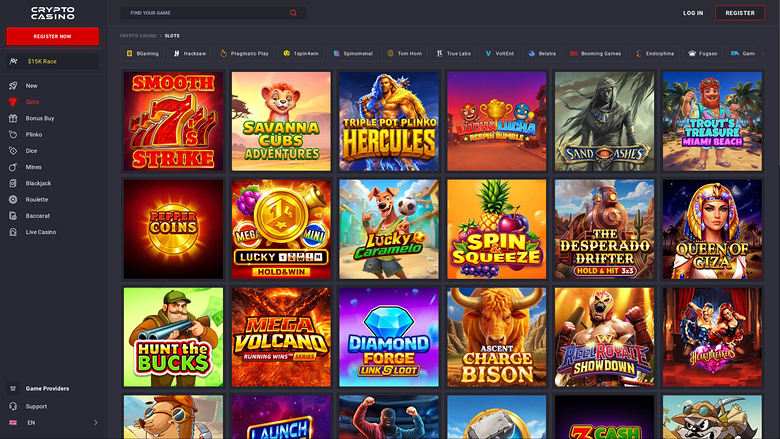Click the search magnifier icon
Image resolution: width=780 pixels, height=439 pixels.
293,13
